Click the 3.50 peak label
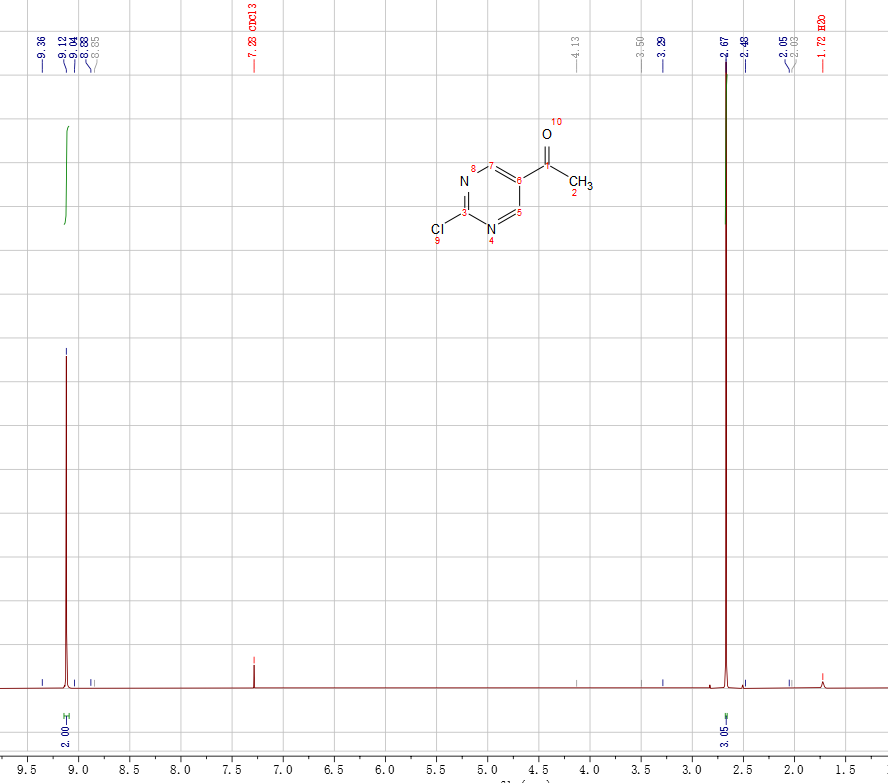The image size is (888, 783). click(x=640, y=47)
